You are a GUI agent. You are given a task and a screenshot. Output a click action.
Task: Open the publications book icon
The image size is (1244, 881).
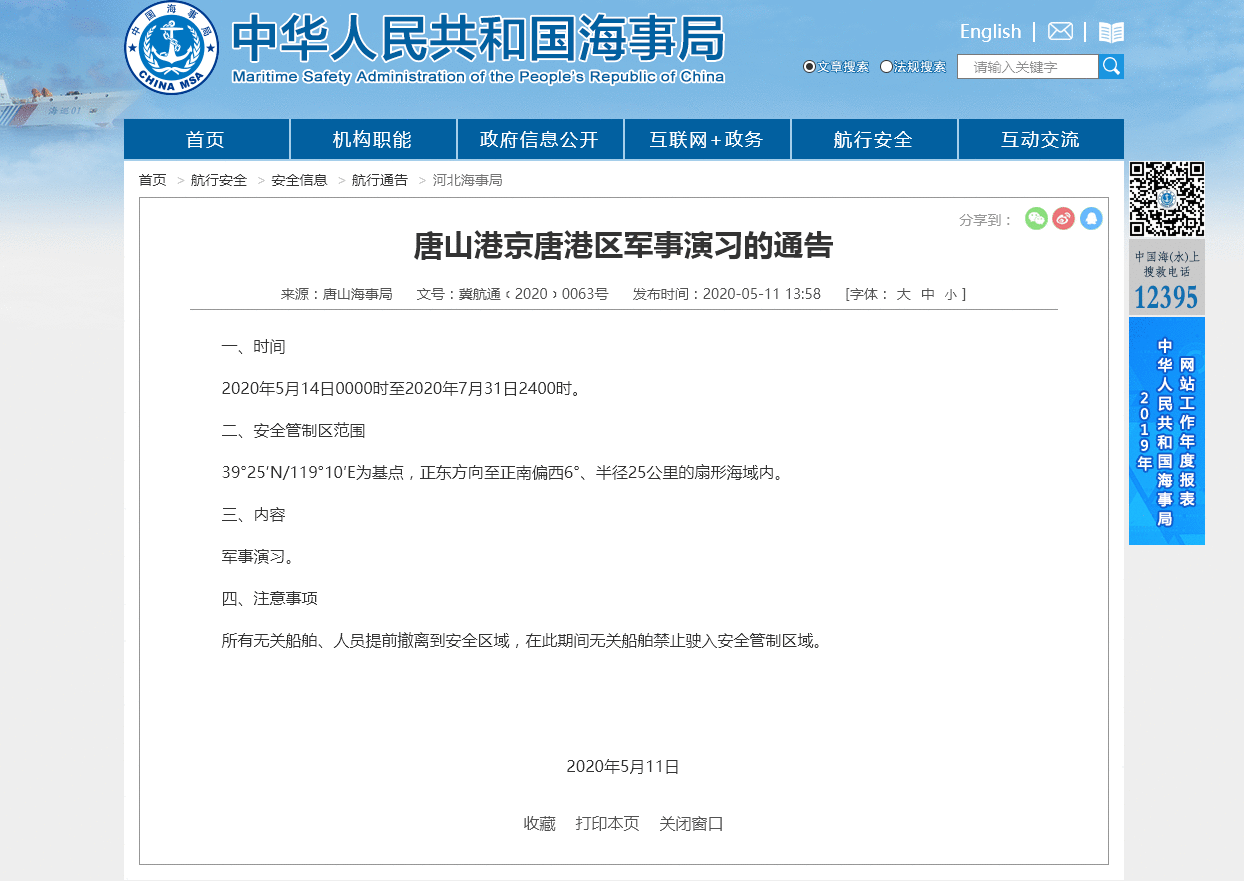pos(1110,31)
